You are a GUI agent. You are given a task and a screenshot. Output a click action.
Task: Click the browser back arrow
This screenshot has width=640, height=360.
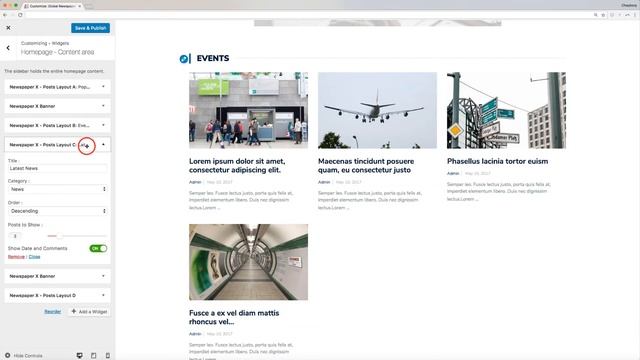tap(5, 15)
